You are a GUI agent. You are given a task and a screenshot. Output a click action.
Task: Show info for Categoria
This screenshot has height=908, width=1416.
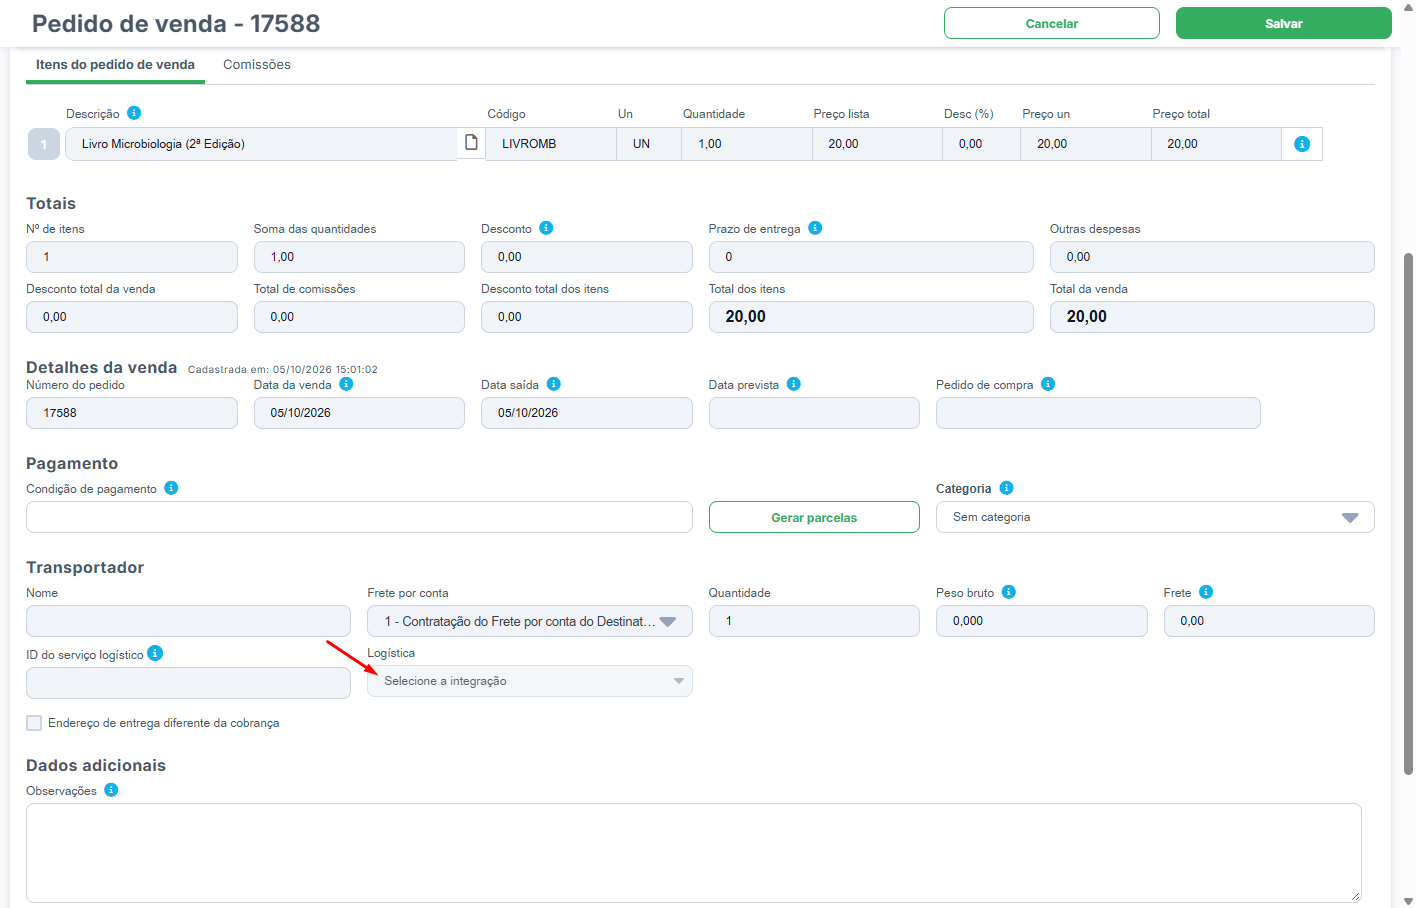pos(1007,488)
